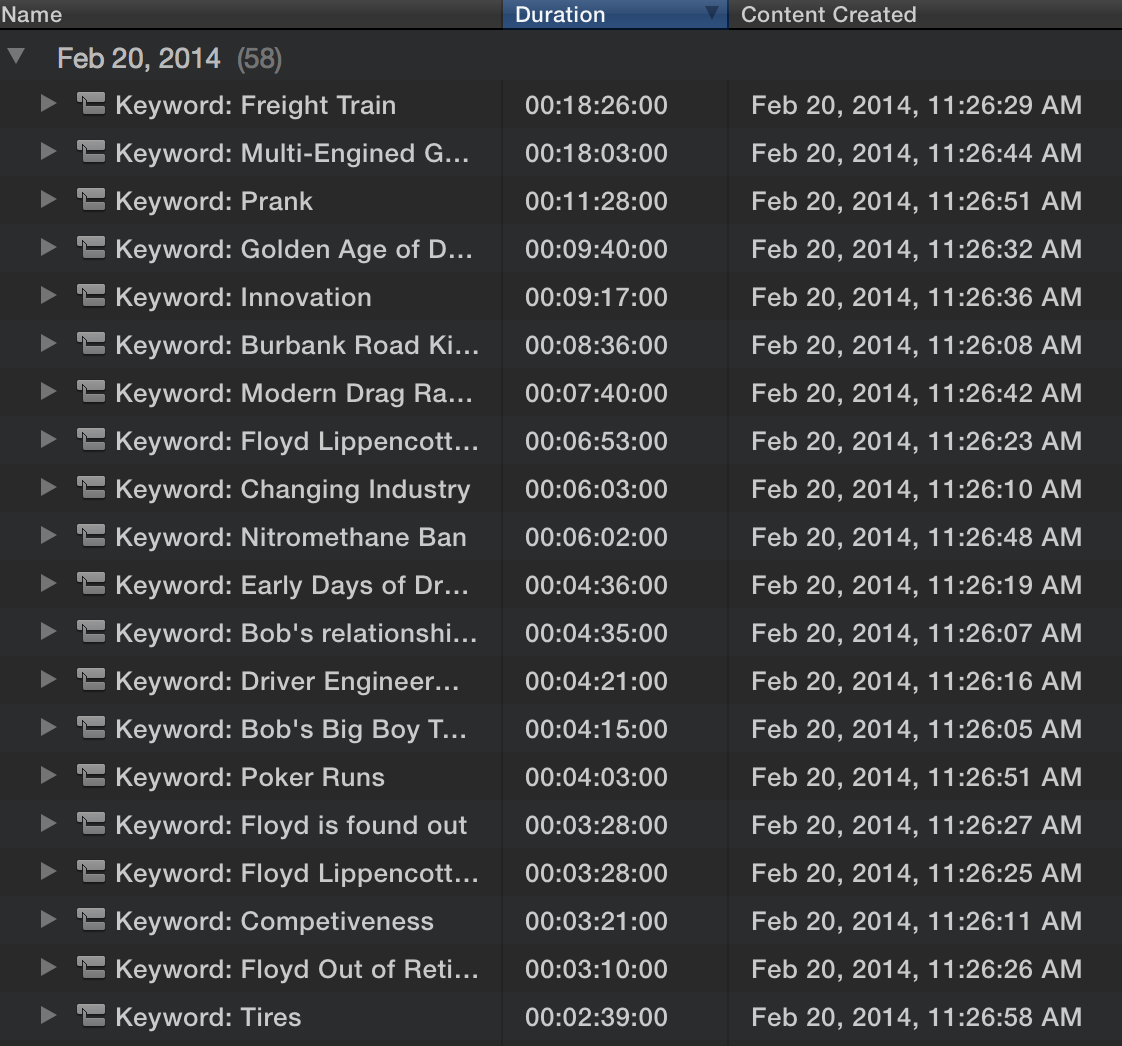The image size is (1122, 1046).
Task: Expand the Innovation keyword row
Action: [x=49, y=295]
